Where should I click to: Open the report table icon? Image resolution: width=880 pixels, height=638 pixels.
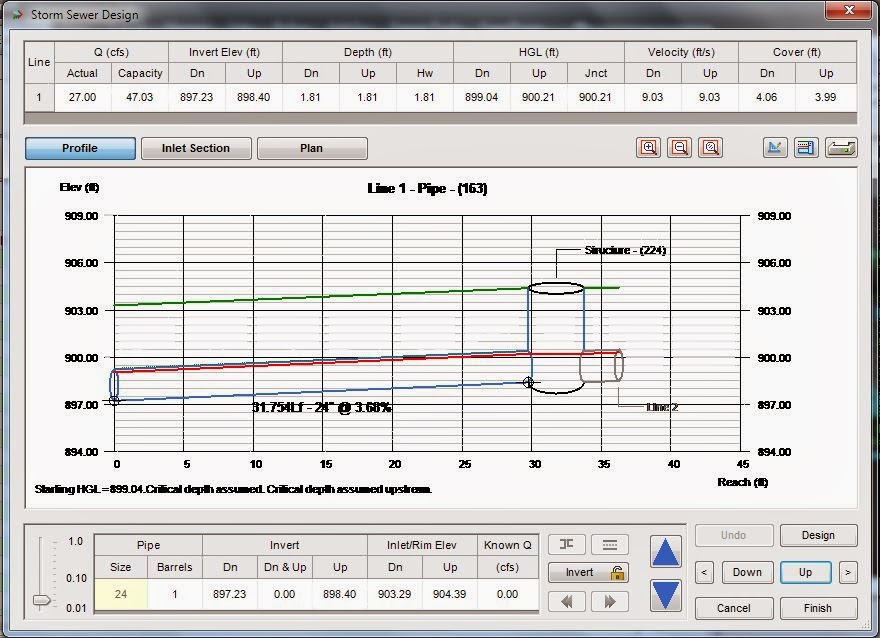806,147
